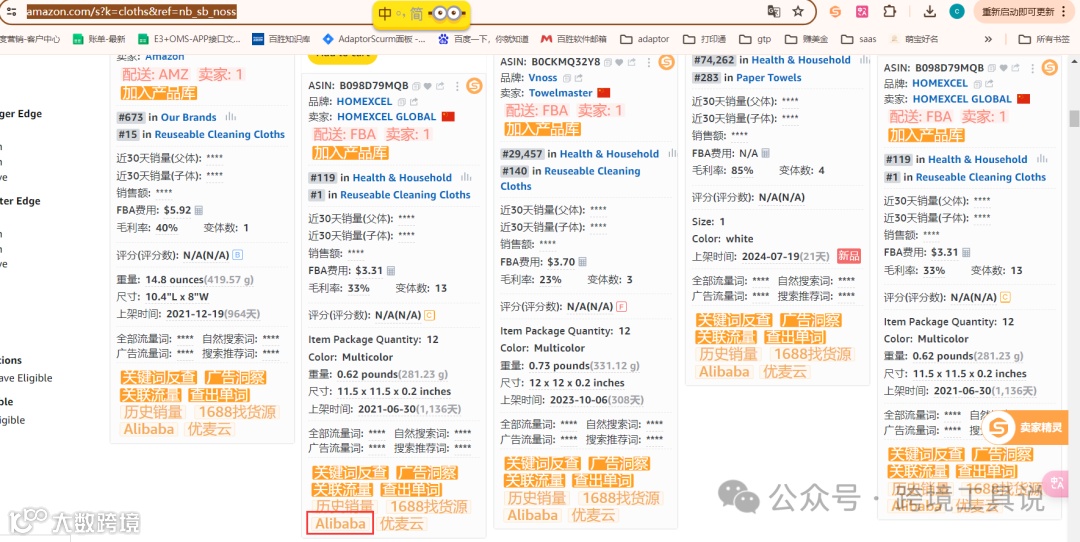Click 加入产品库 on the 配送: AMZ card
This screenshot has width=1080, height=542.
coord(159,93)
